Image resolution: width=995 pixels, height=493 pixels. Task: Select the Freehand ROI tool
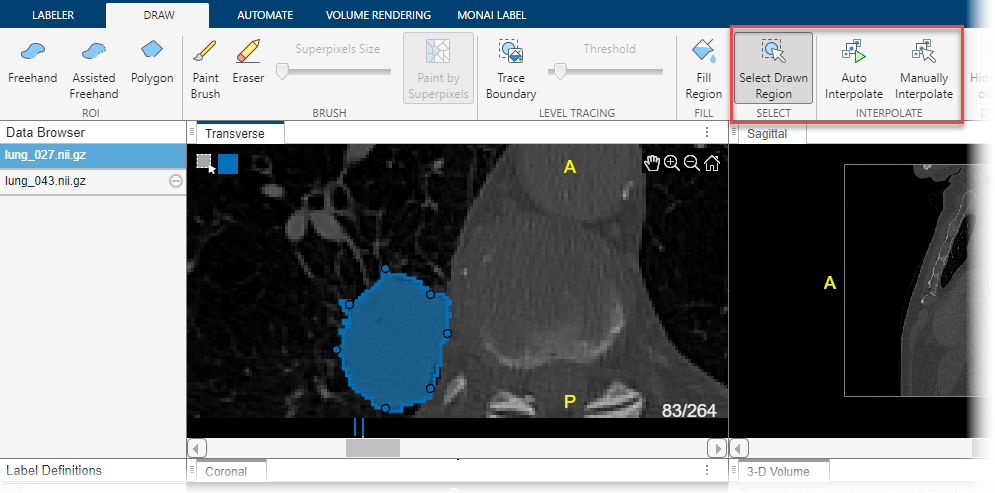pos(32,62)
